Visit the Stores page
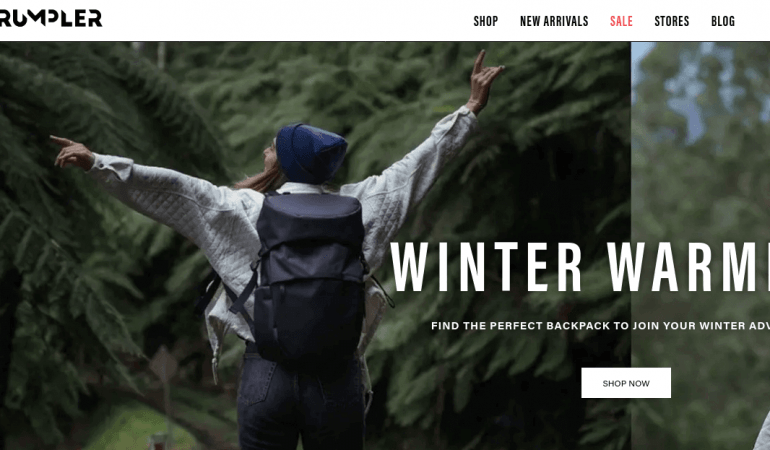770x450 pixels. (x=672, y=21)
